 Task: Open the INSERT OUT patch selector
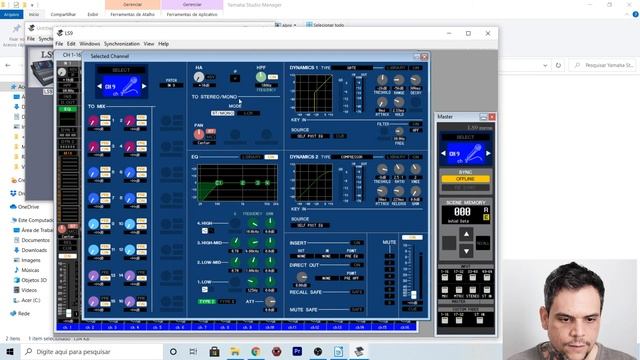[301, 256]
